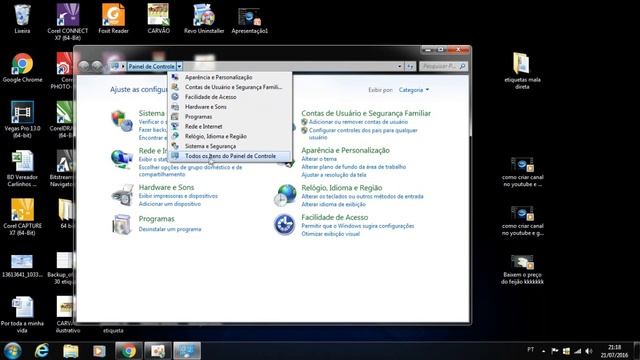Open Windows Explorer folder on taskbar
Viewport: 640px width, 360px height.
[71, 351]
